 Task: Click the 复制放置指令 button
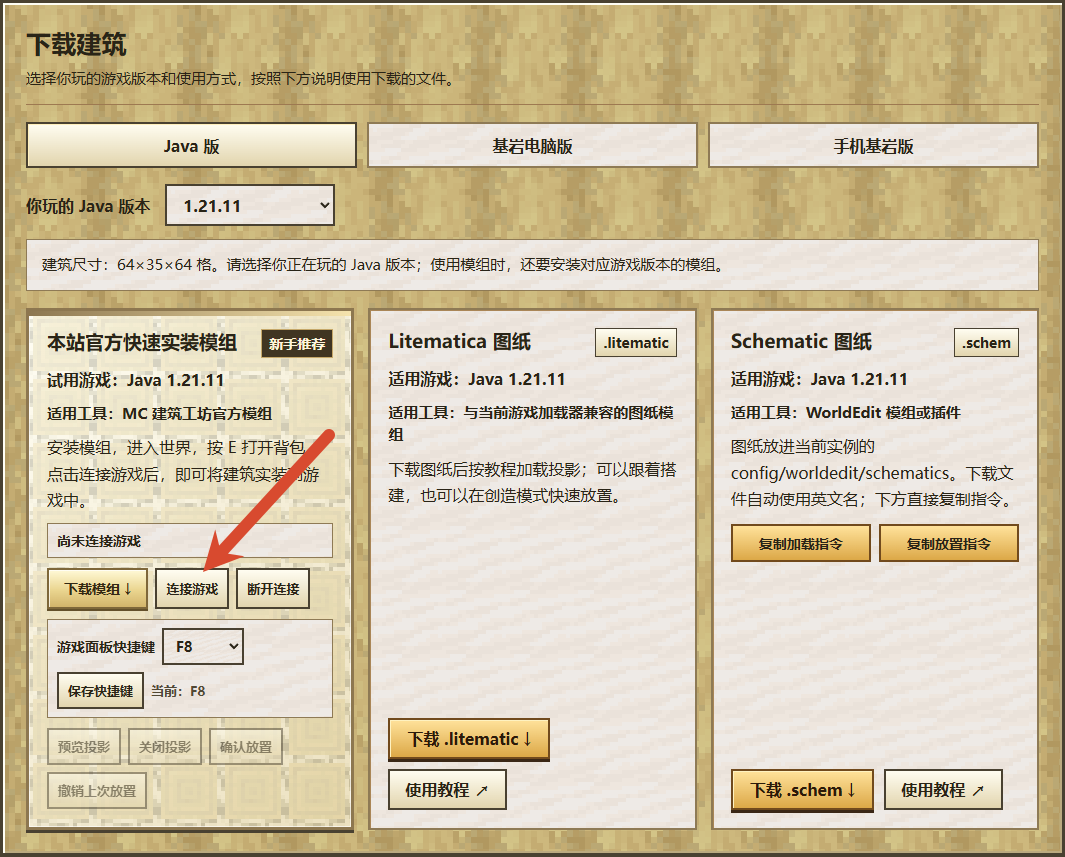click(x=949, y=543)
